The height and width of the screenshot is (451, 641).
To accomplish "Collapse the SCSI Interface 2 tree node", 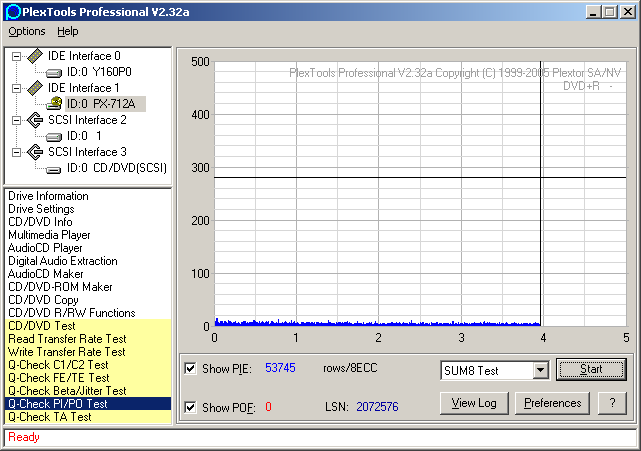I will point(16,120).
